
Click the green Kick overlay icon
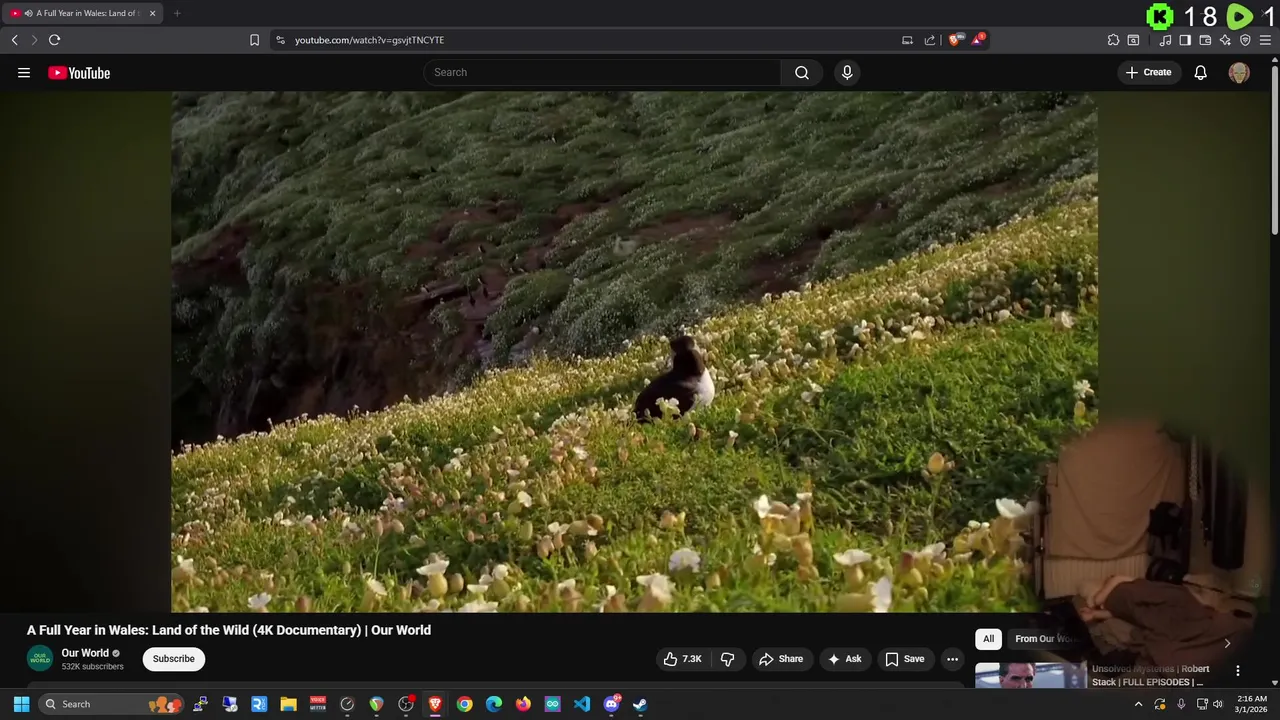point(1160,16)
